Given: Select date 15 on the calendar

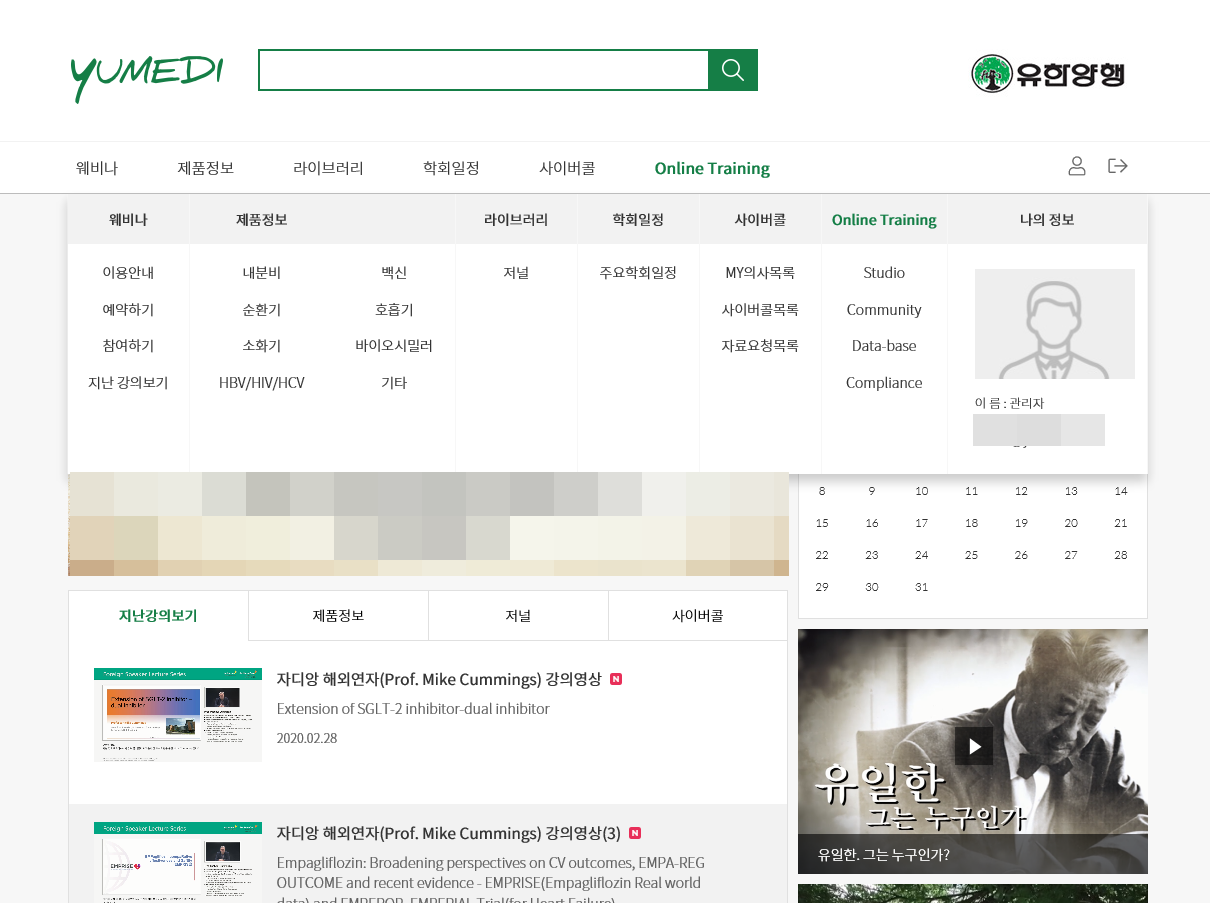Looking at the screenshot, I should (822, 523).
